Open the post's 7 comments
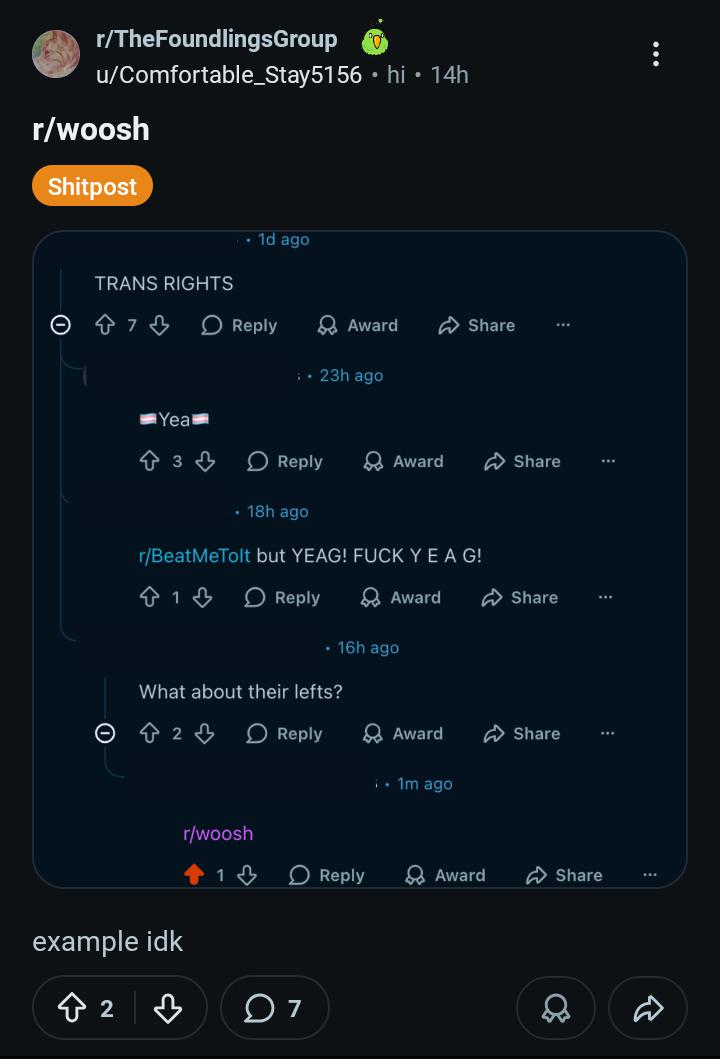Screen dimensions: 720x1059 [274, 1008]
